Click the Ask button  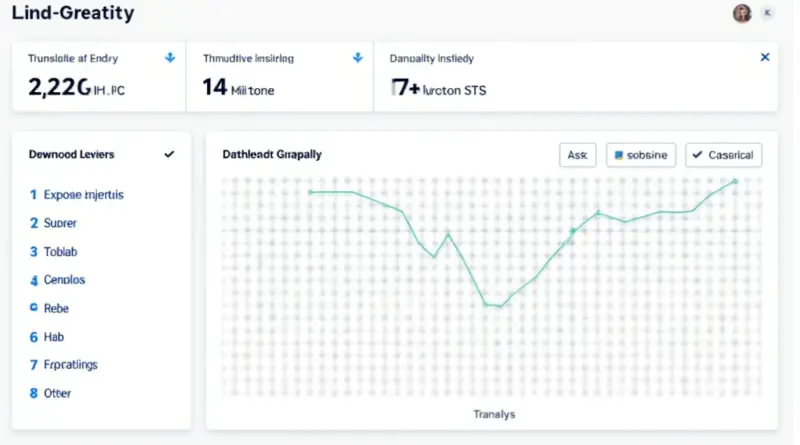pyautogui.click(x=577, y=155)
